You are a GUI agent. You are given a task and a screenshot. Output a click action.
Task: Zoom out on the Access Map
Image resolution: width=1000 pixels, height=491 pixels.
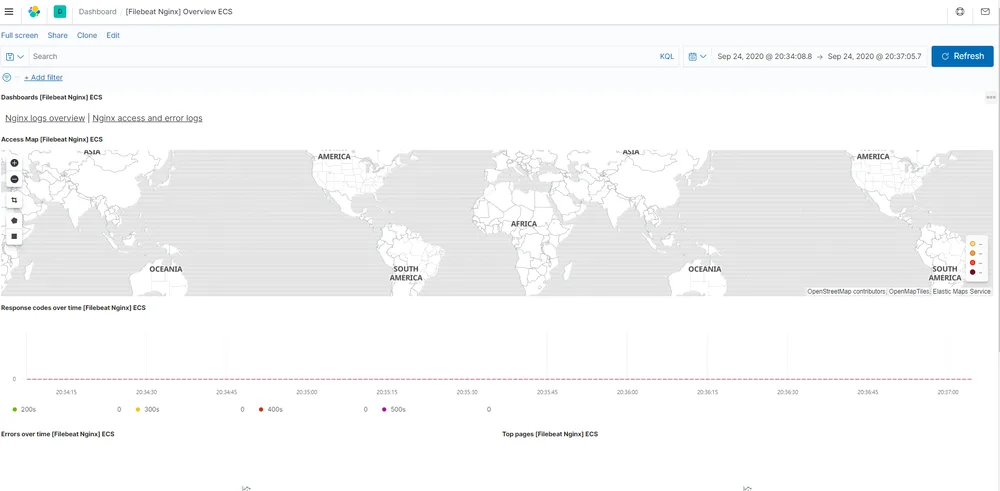tap(14, 179)
